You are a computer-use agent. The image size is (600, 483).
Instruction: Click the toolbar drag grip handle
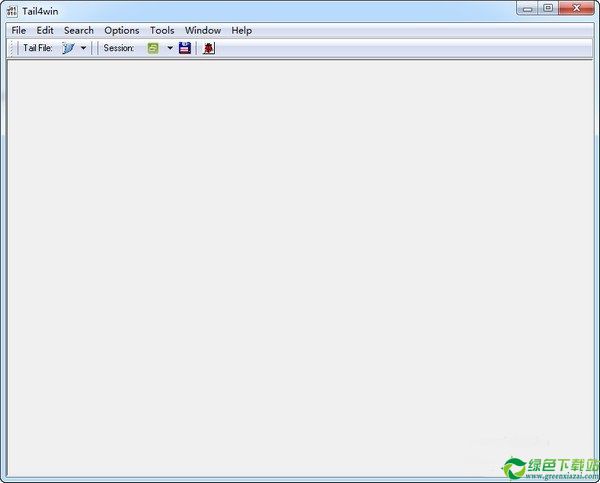point(12,48)
